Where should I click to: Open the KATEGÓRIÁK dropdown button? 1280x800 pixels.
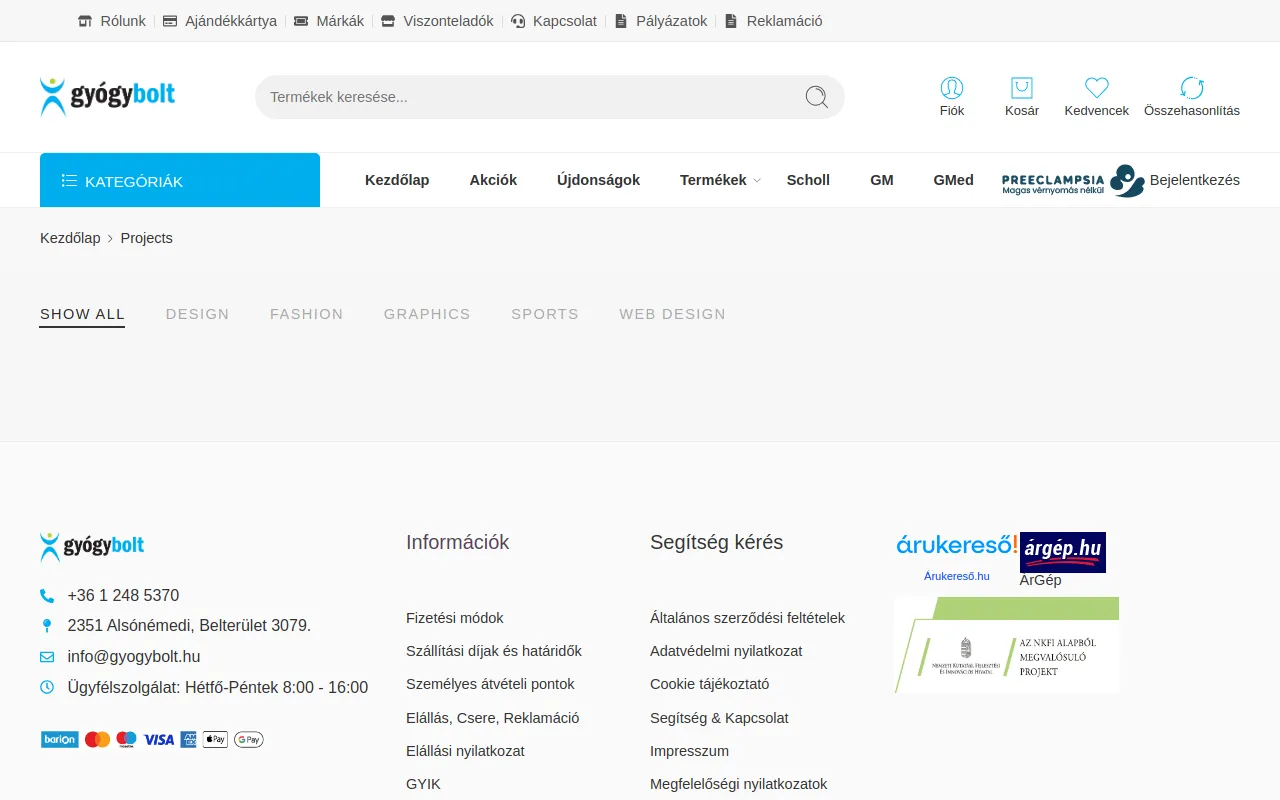(180, 180)
